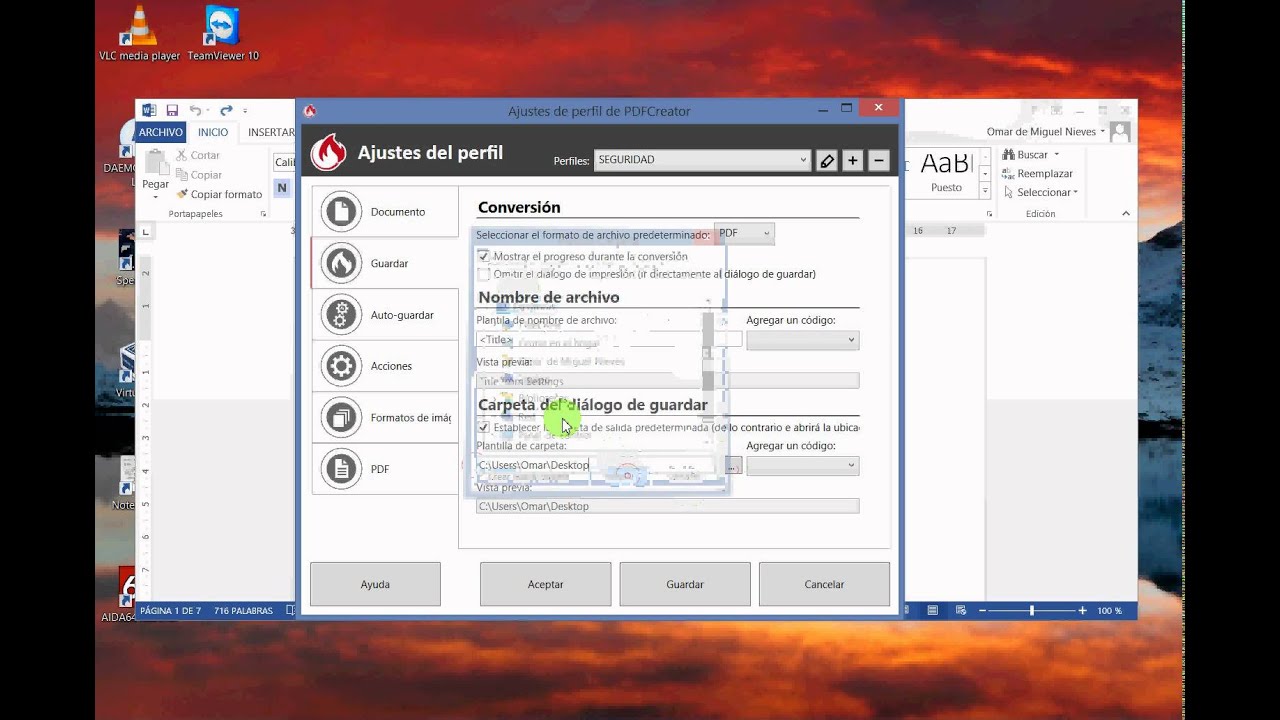Open the Acciones gear icon
This screenshot has height=720, width=1280.
pos(342,366)
